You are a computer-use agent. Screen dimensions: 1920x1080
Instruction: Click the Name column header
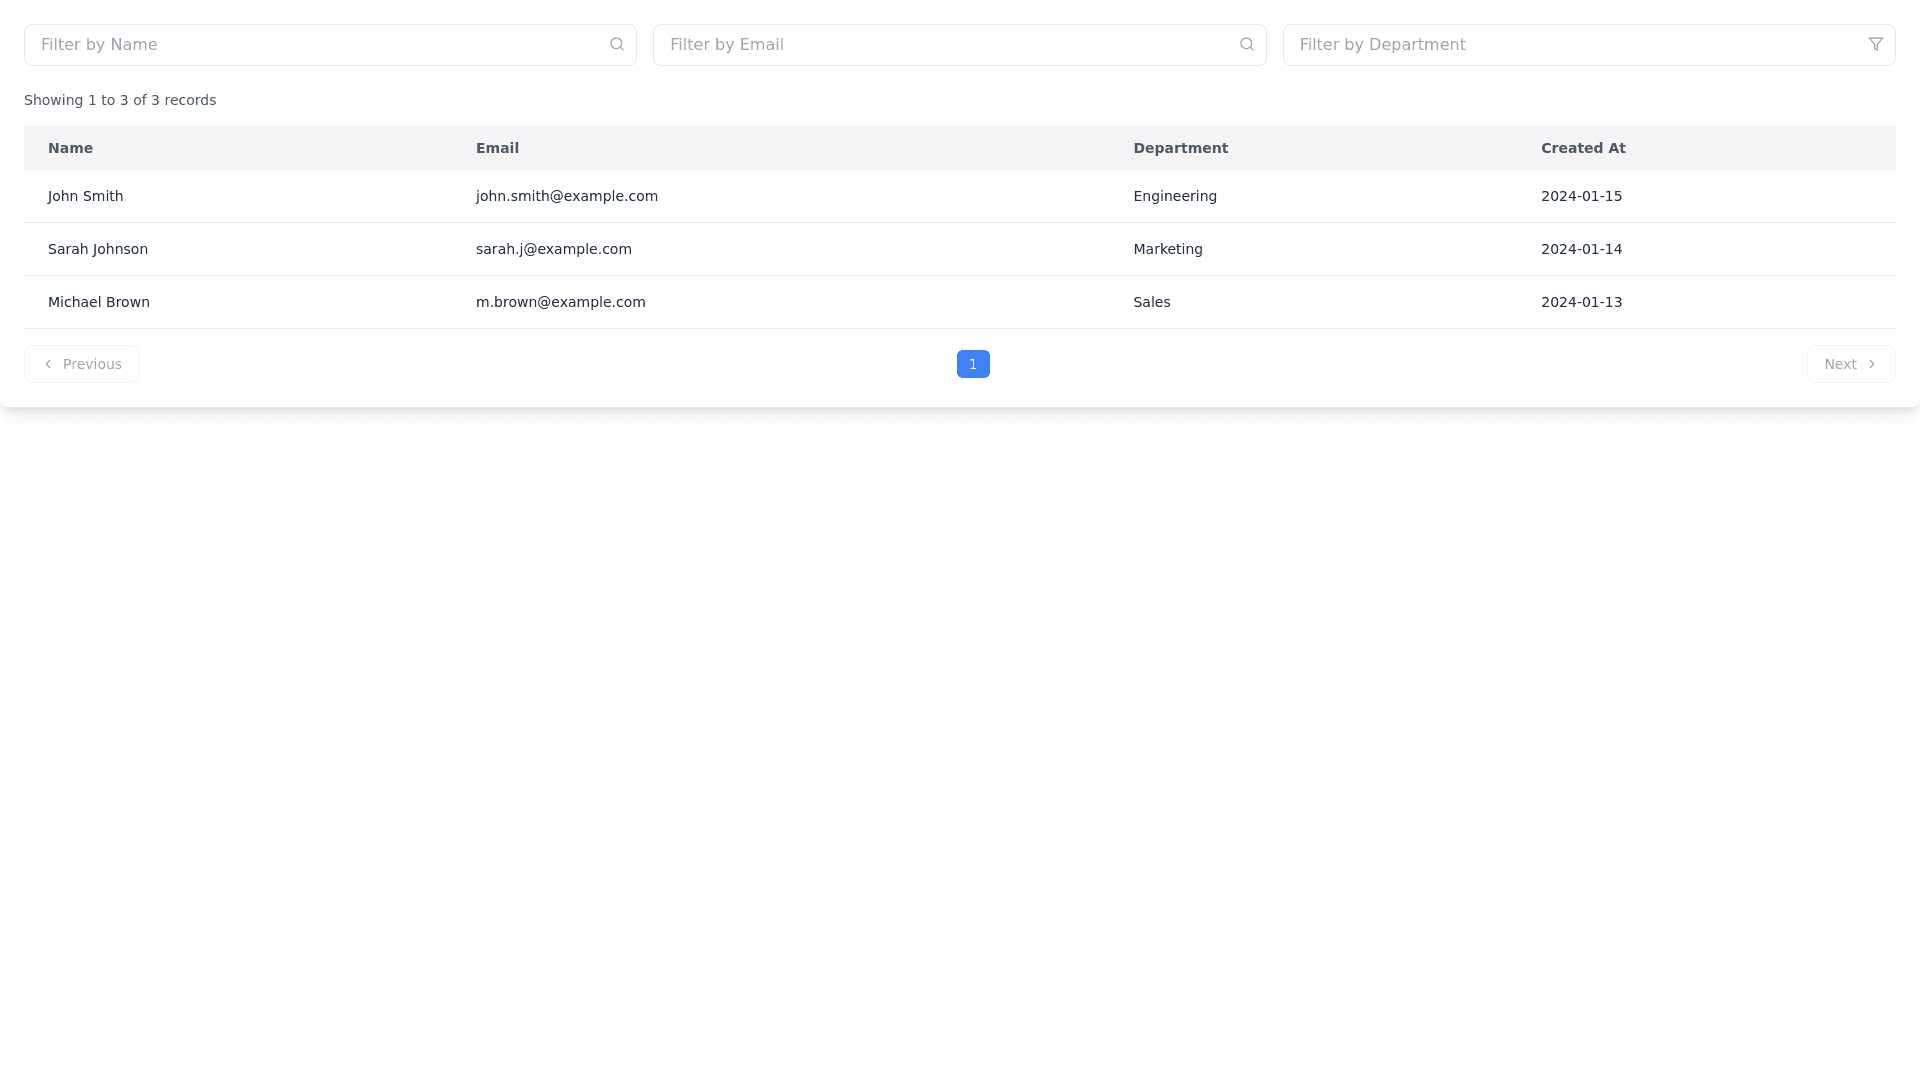click(70, 148)
